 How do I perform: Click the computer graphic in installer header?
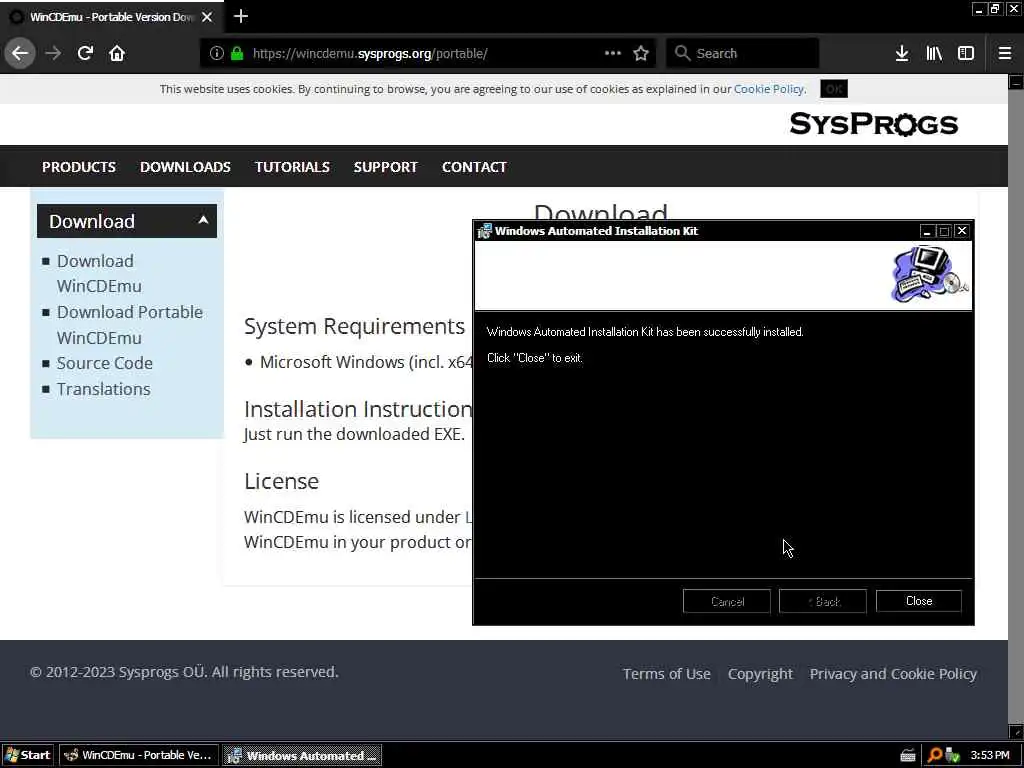click(x=929, y=273)
